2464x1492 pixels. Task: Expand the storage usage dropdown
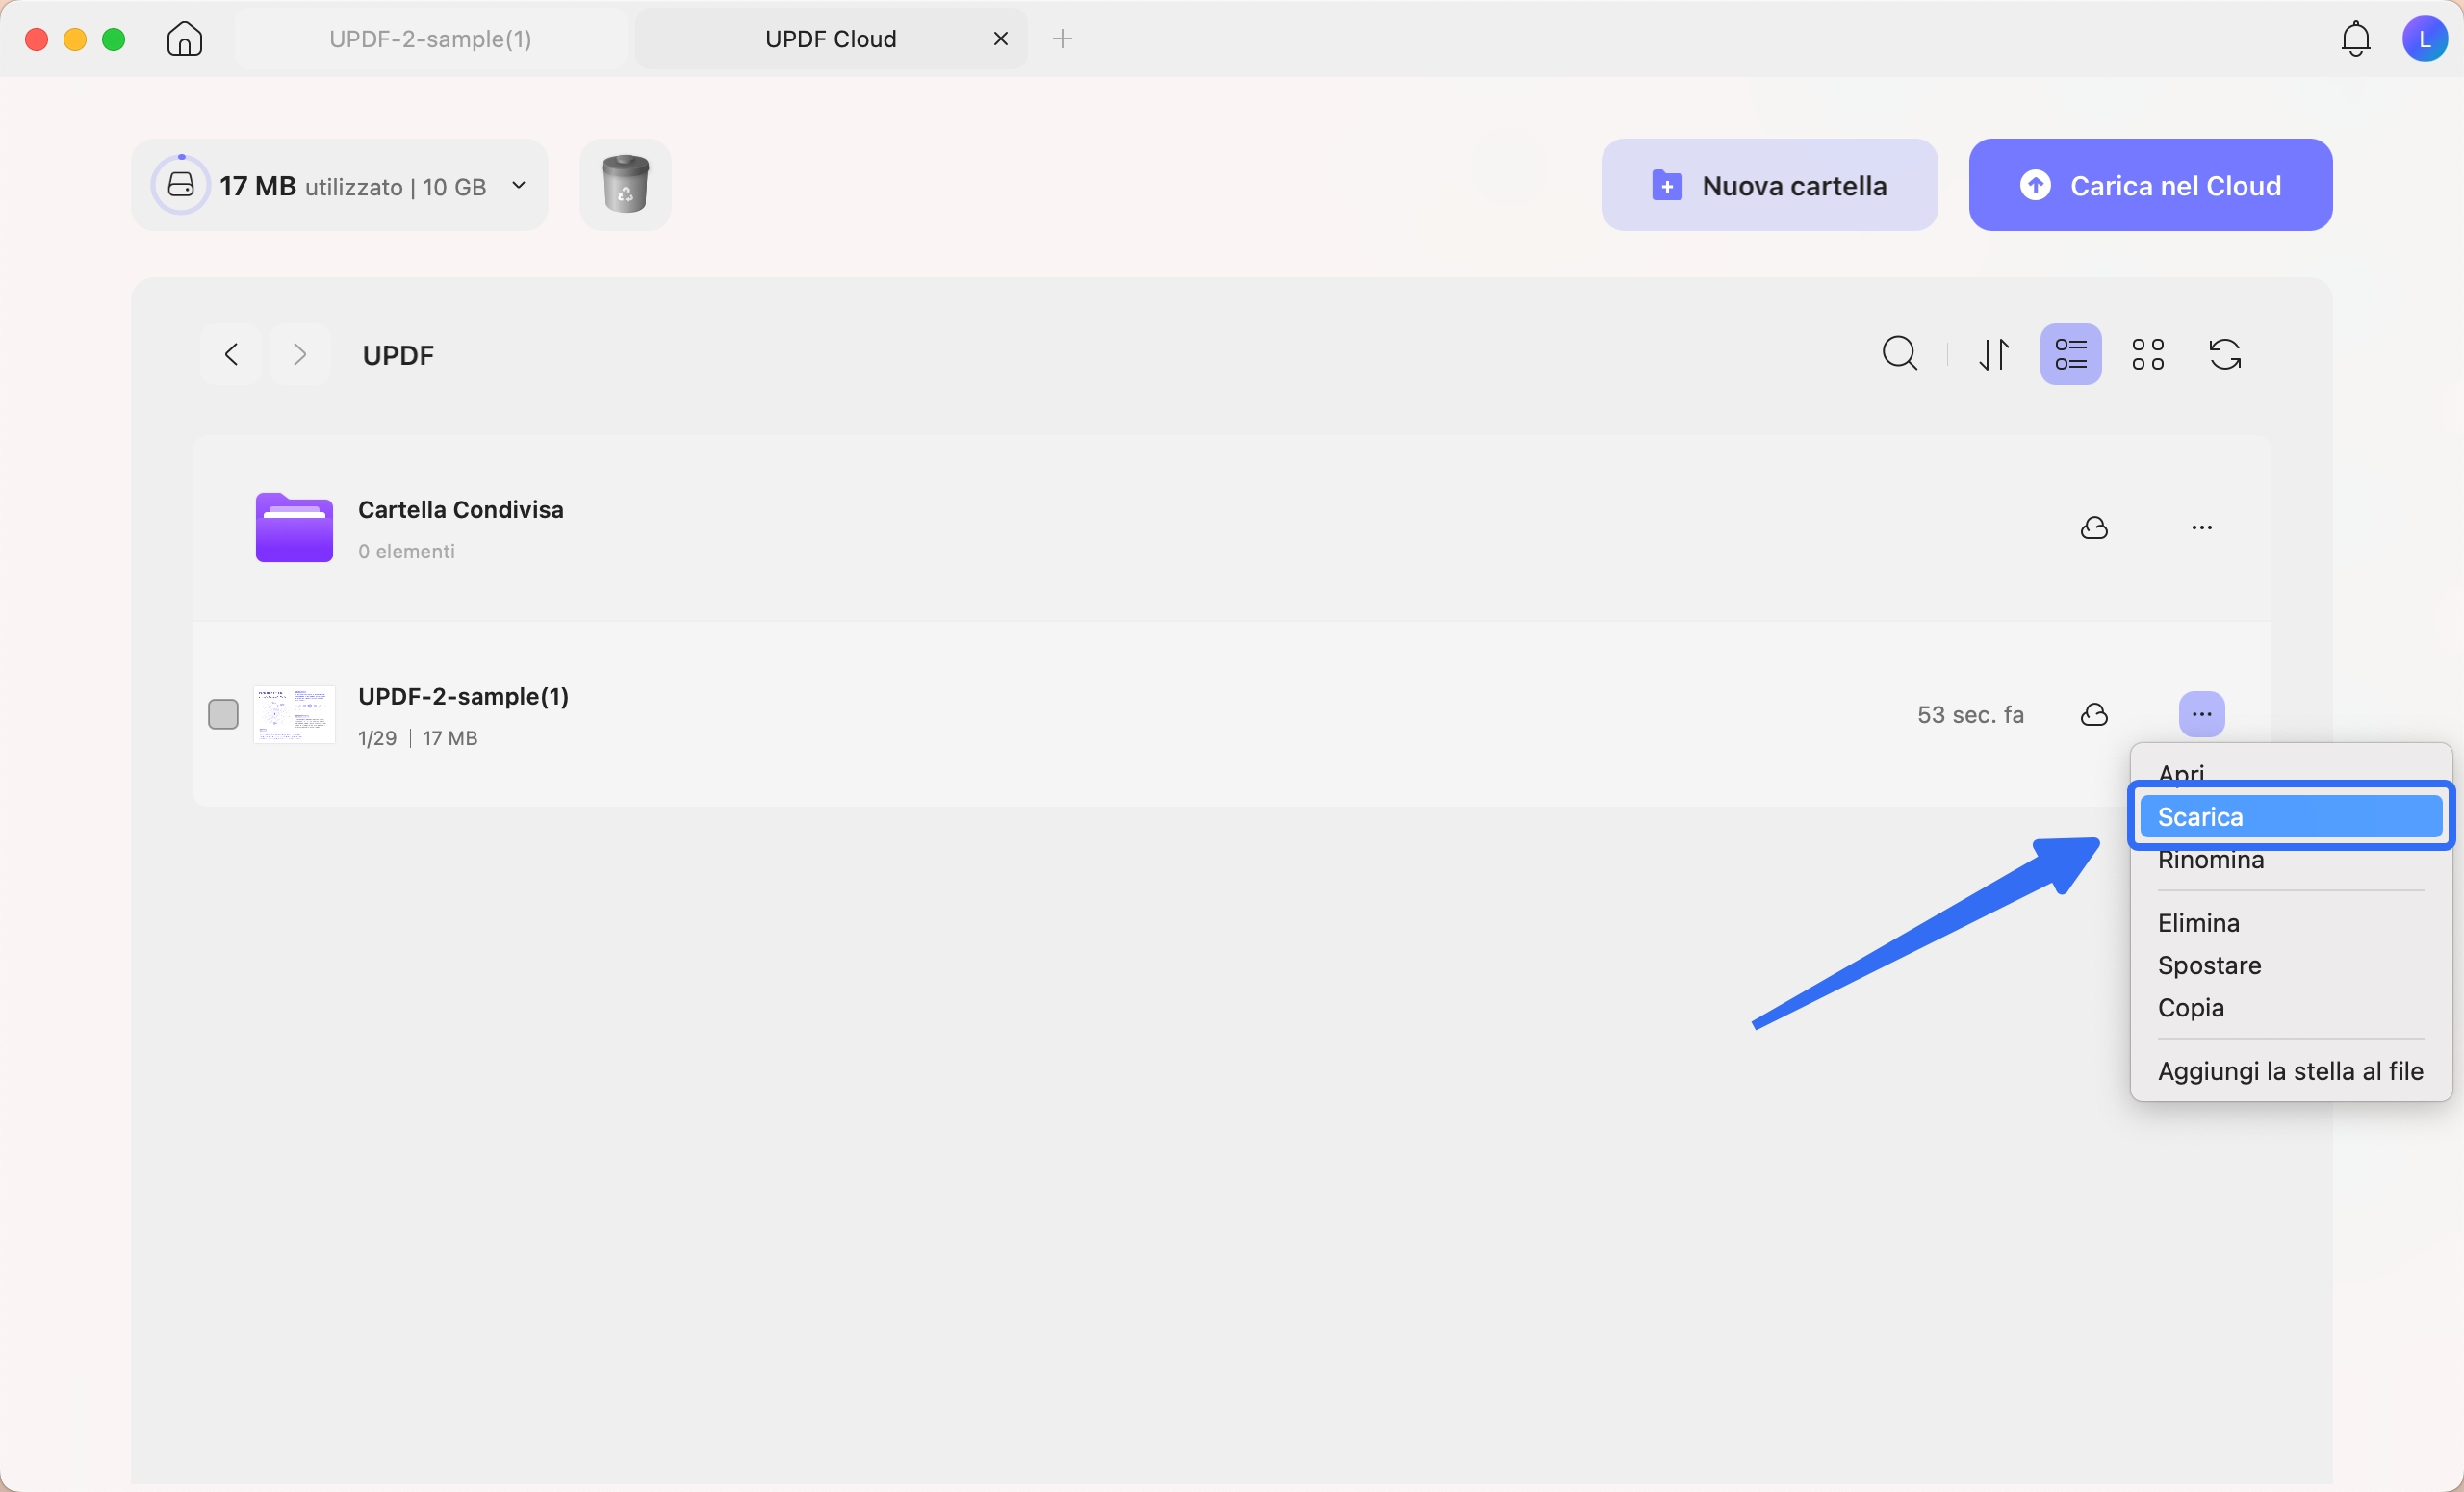click(x=519, y=185)
